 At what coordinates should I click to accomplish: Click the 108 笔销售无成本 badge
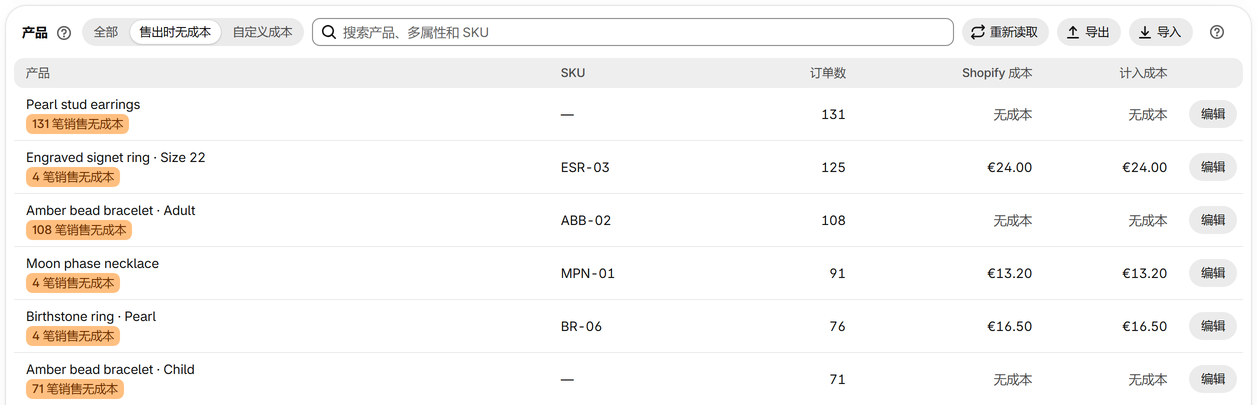[79, 230]
